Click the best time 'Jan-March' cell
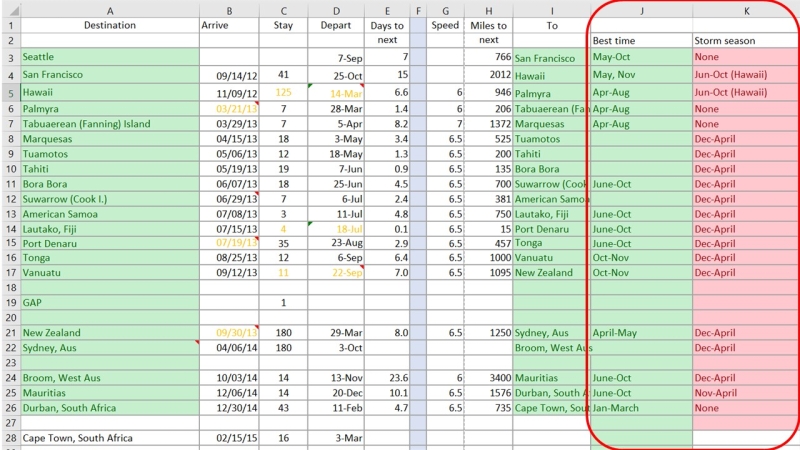Image resolution: width=800 pixels, height=450 pixels. click(x=641, y=408)
